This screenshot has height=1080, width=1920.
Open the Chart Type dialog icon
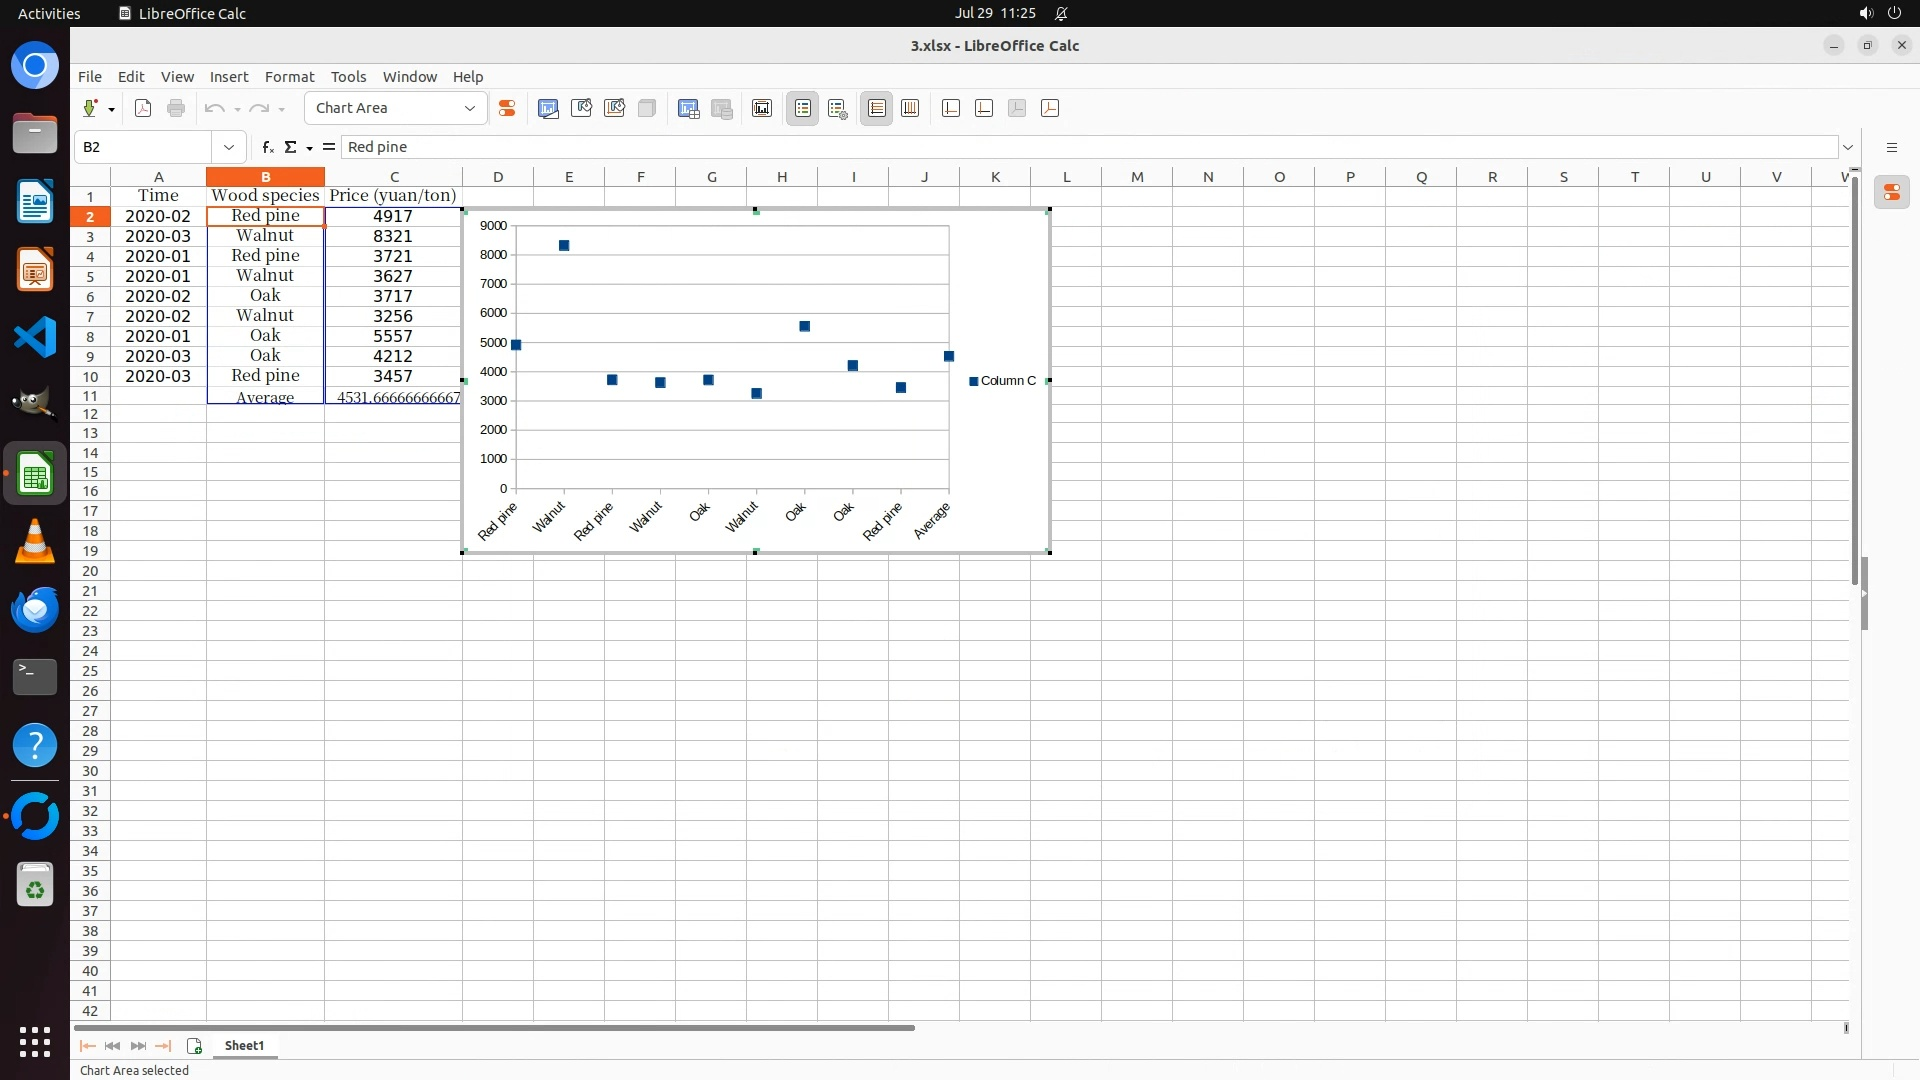pos(548,108)
